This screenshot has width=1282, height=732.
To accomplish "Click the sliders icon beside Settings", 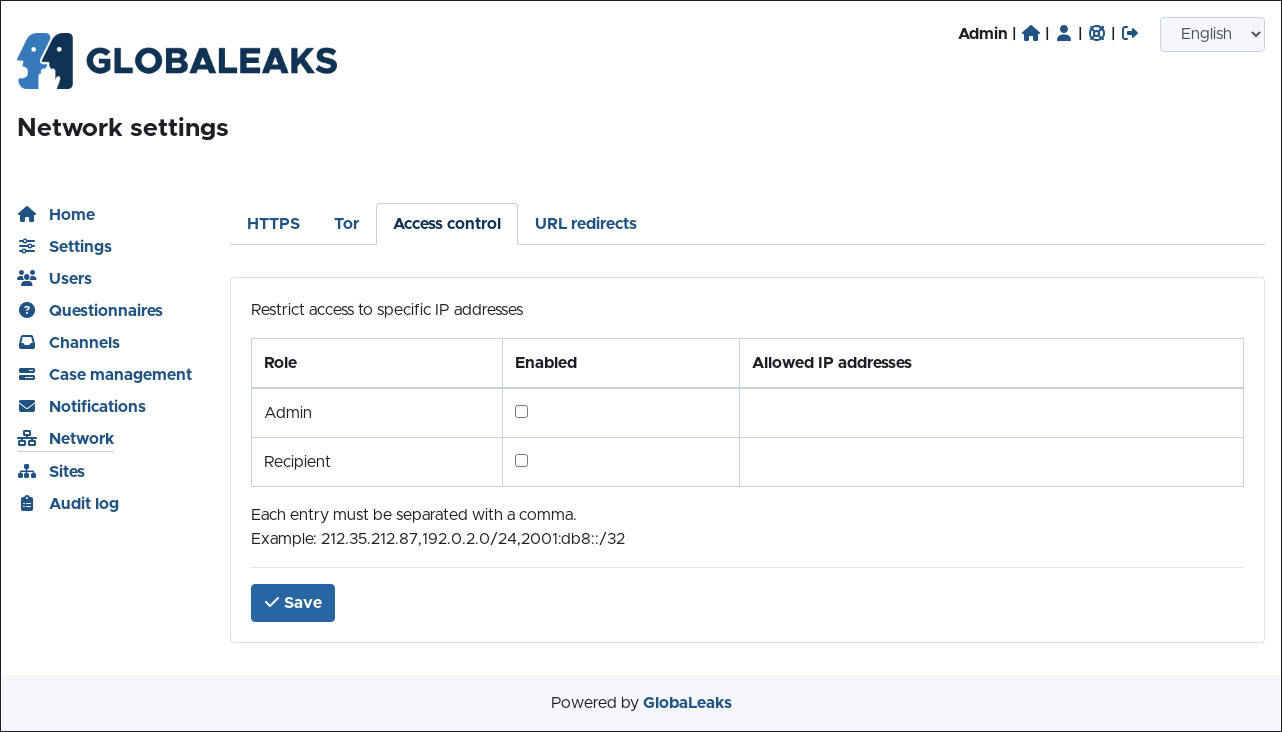I will coord(27,246).
